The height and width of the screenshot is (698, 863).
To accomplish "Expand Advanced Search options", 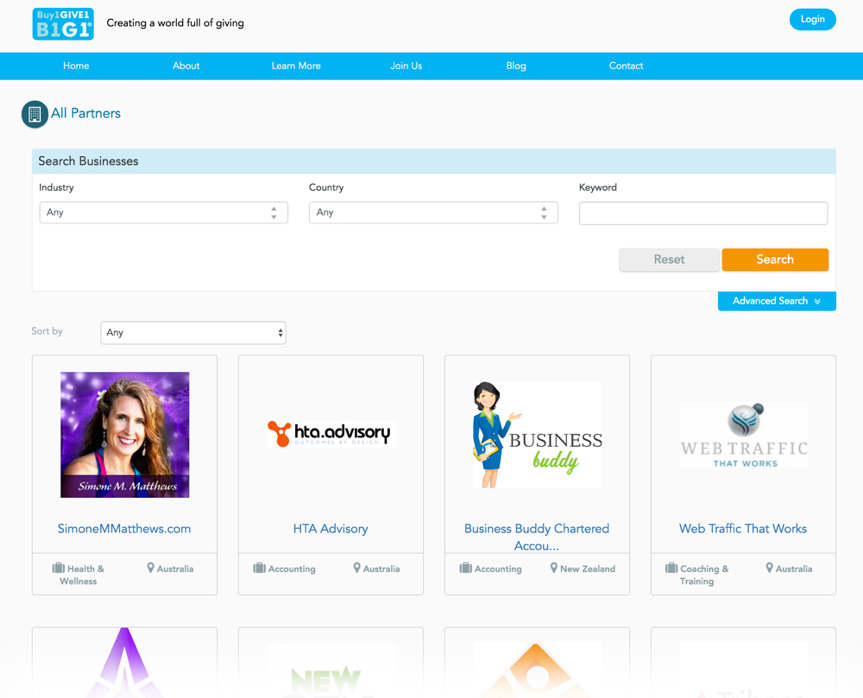I will 777,301.
